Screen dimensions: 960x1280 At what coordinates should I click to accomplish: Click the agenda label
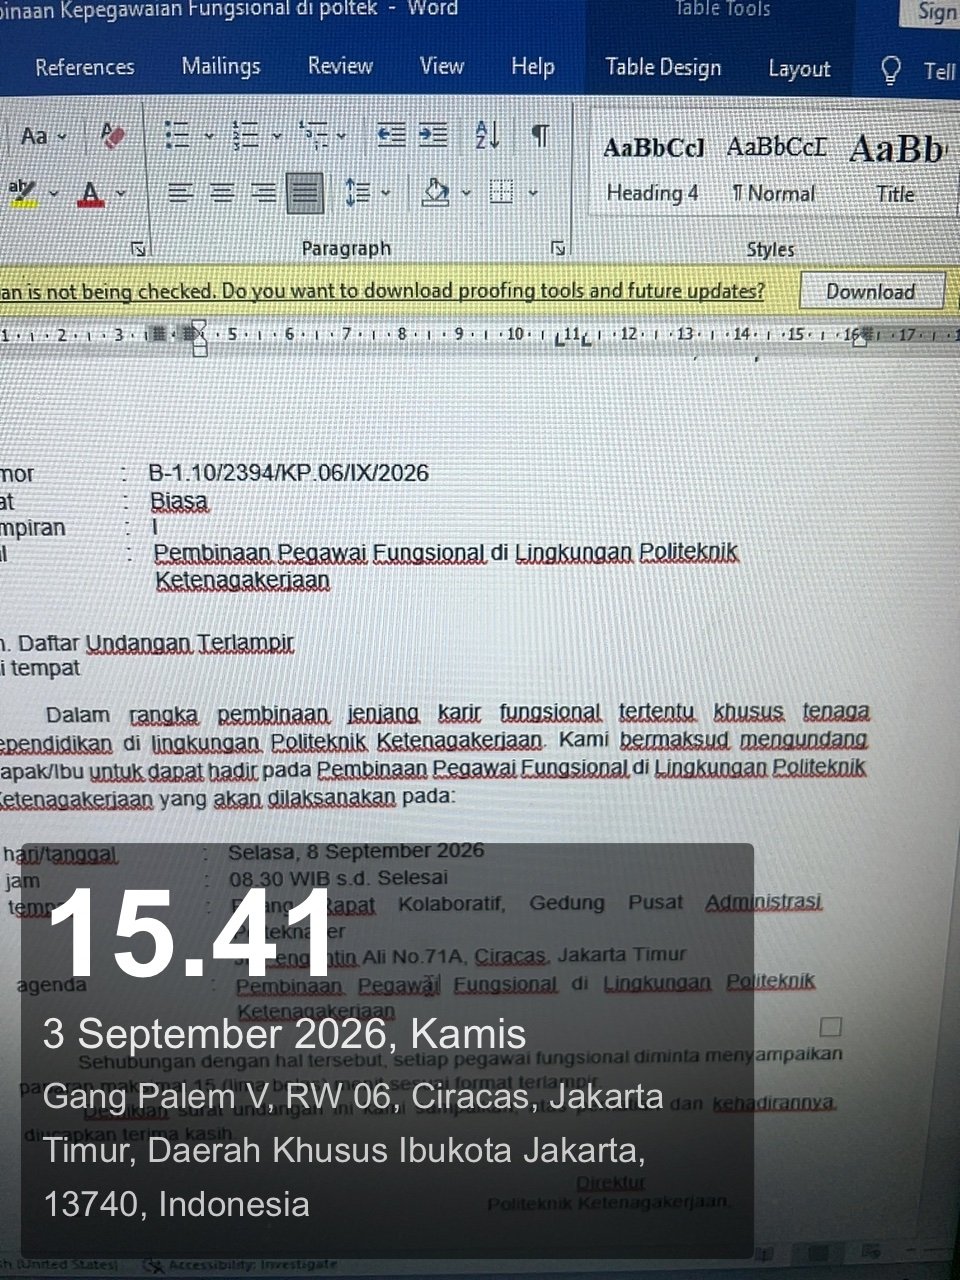point(51,985)
